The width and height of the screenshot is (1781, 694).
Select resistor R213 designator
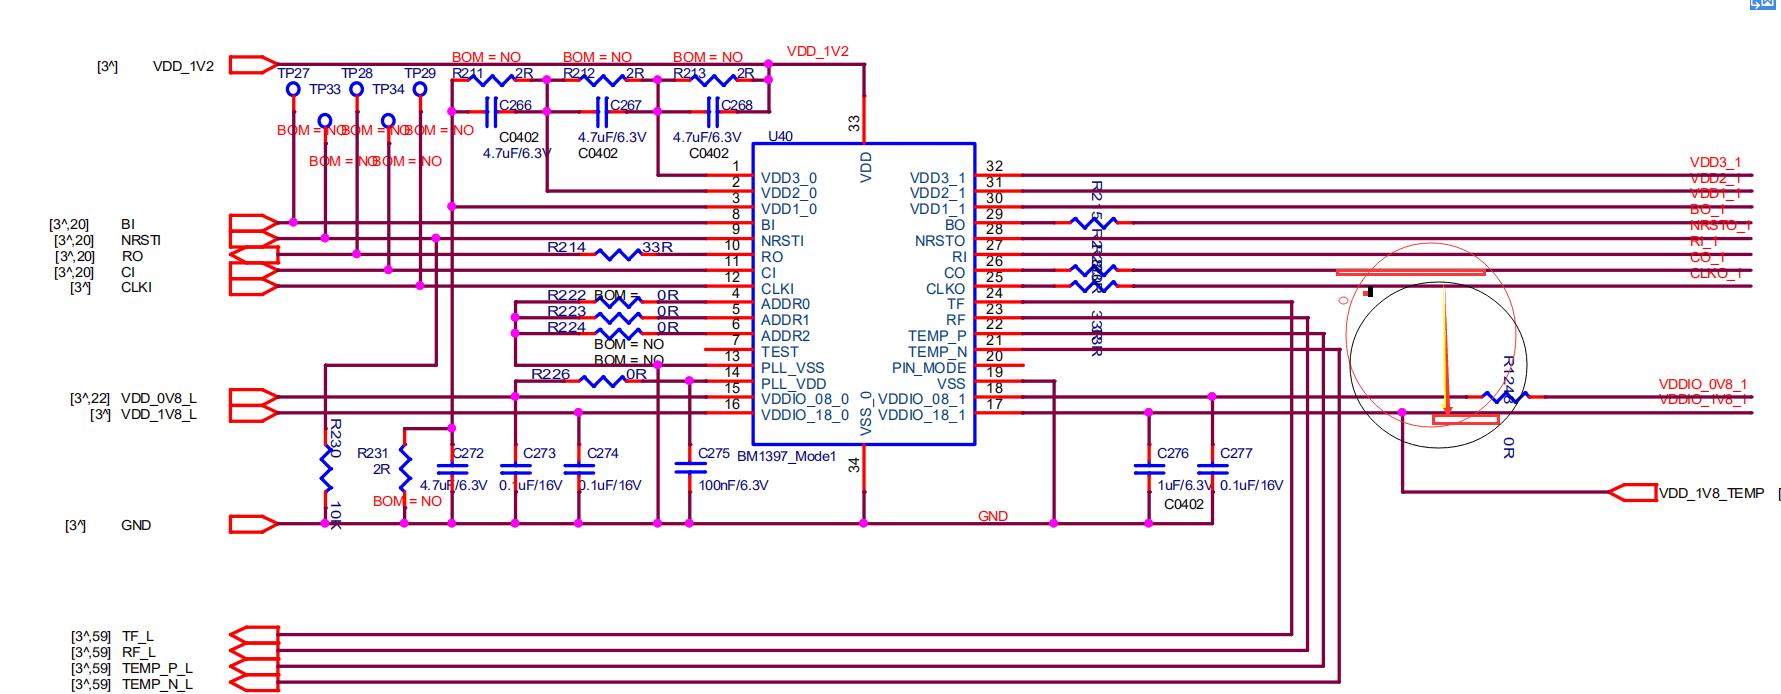689,73
